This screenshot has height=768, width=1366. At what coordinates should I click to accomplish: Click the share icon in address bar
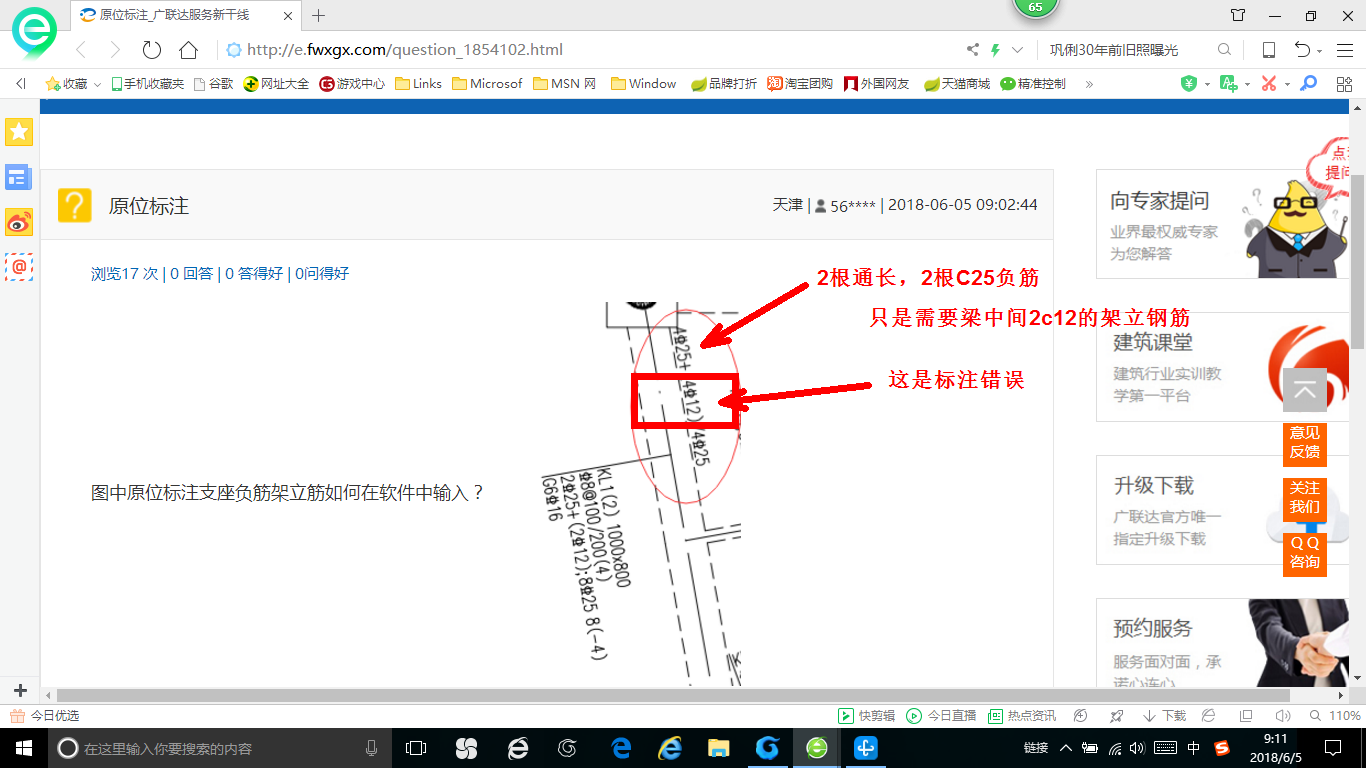click(x=973, y=50)
